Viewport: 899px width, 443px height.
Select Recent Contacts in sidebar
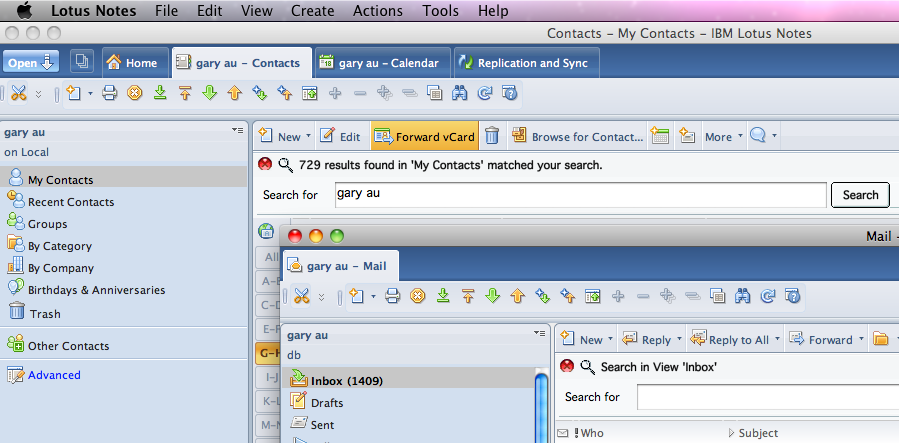[x=71, y=202]
